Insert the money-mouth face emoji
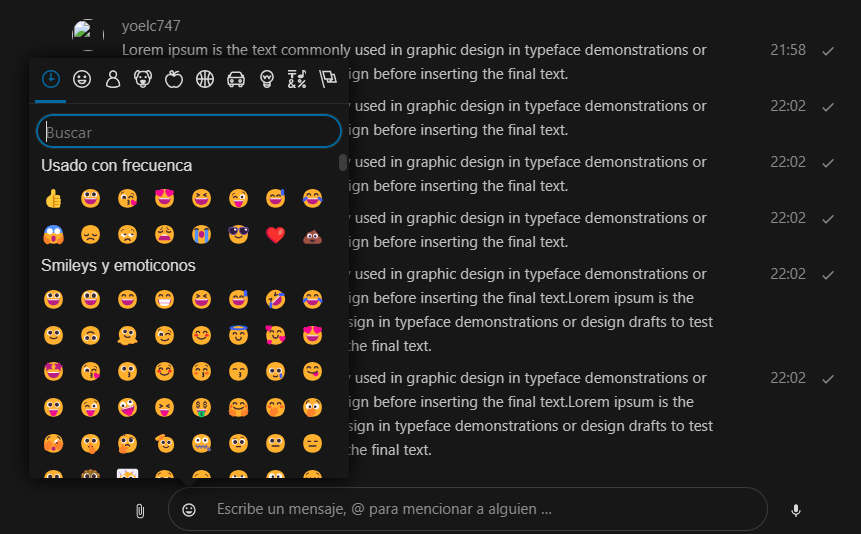Viewport: 861px width, 534px height. [x=202, y=408]
